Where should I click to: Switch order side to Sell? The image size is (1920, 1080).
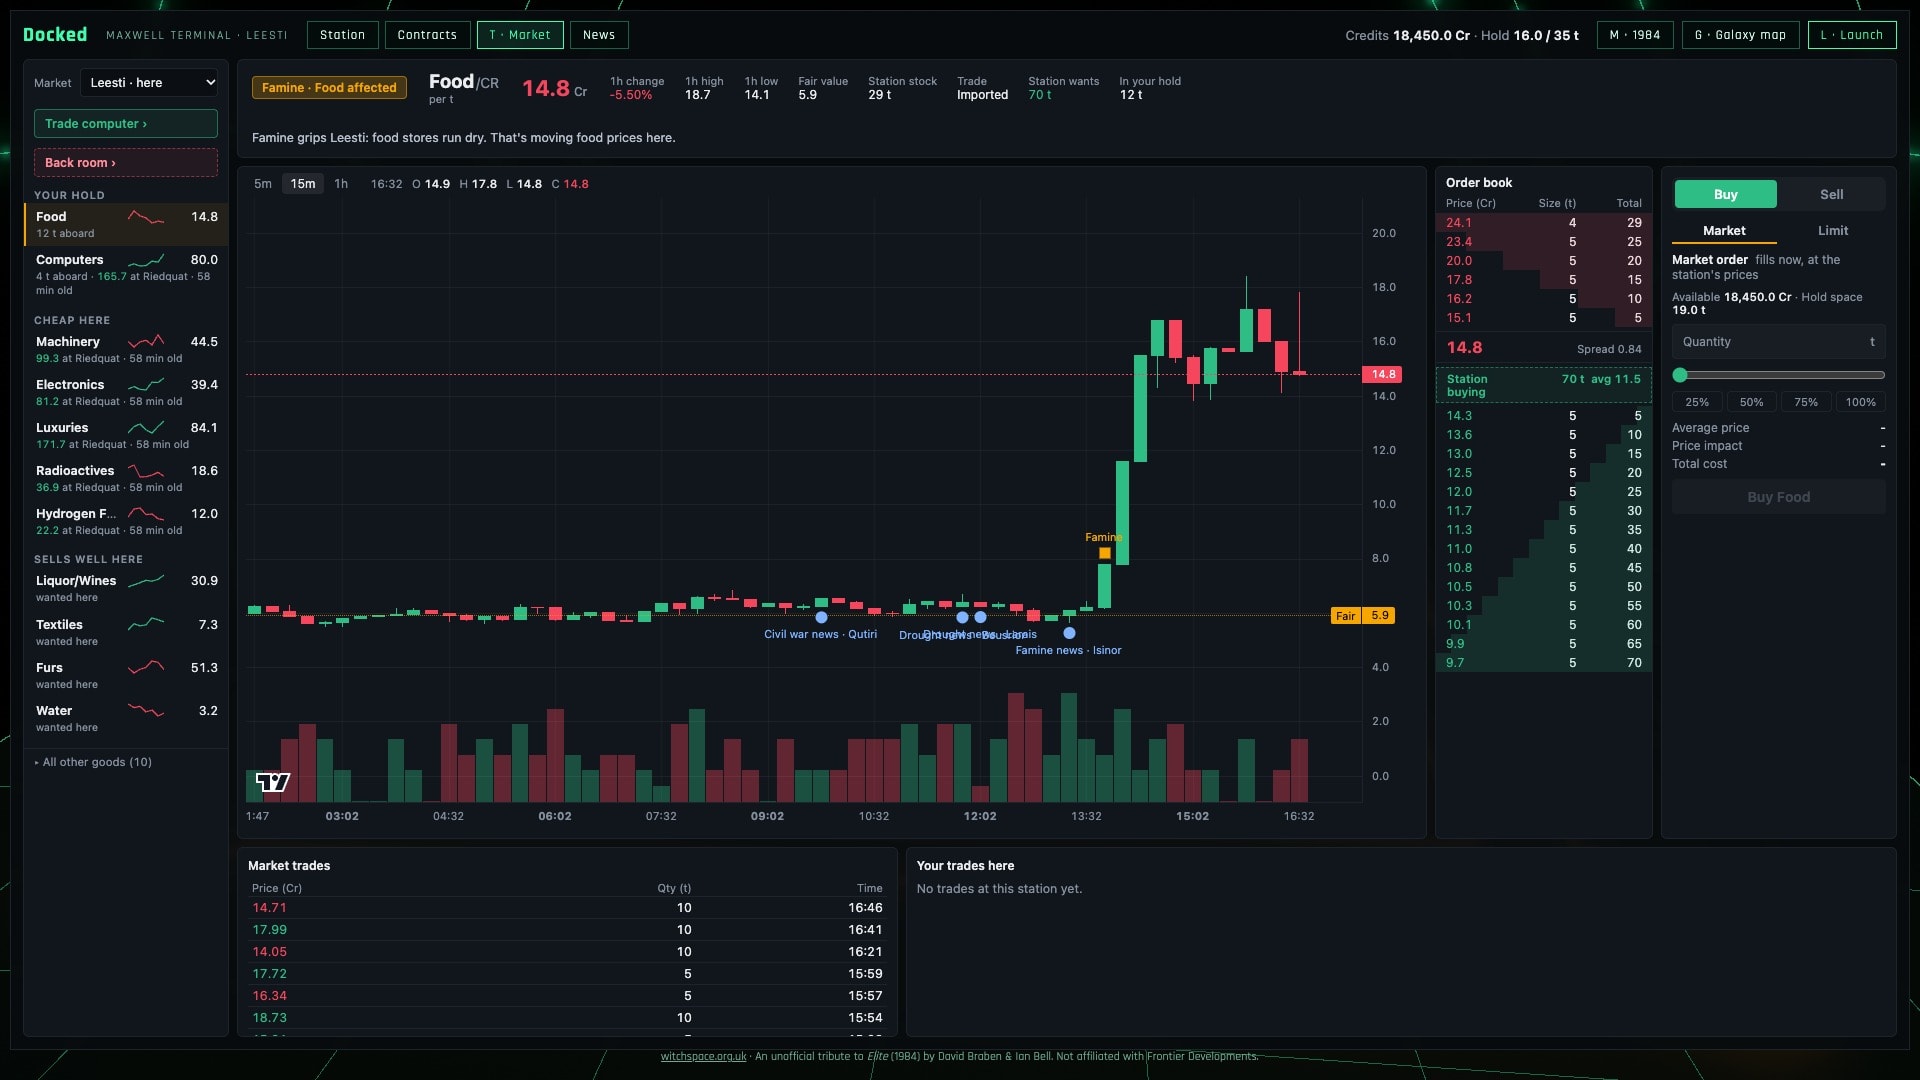tap(1832, 195)
